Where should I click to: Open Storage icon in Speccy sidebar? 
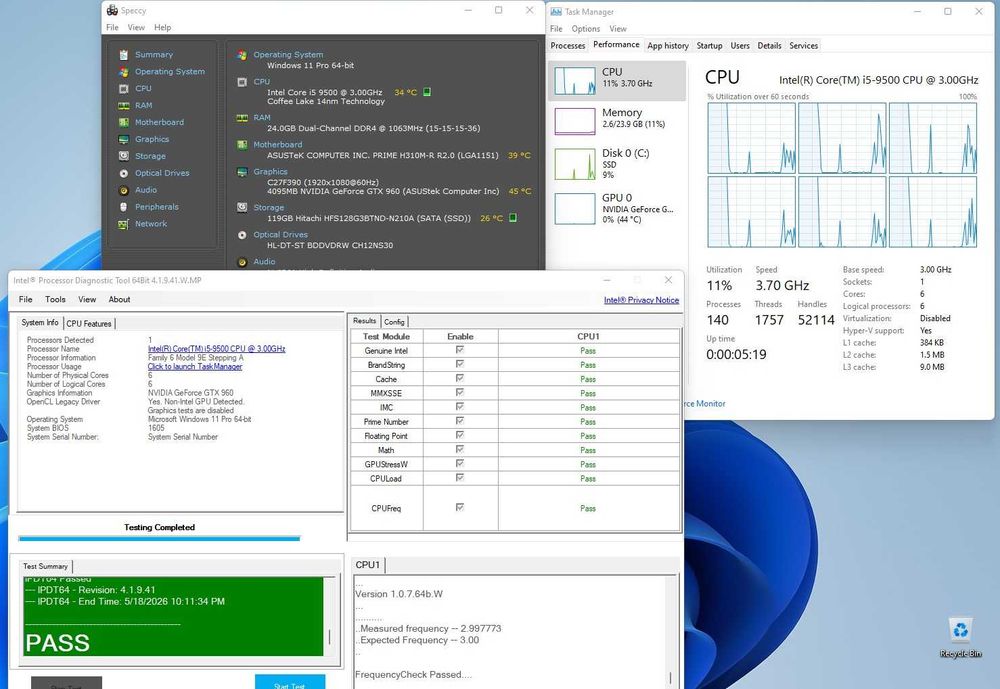tap(124, 156)
